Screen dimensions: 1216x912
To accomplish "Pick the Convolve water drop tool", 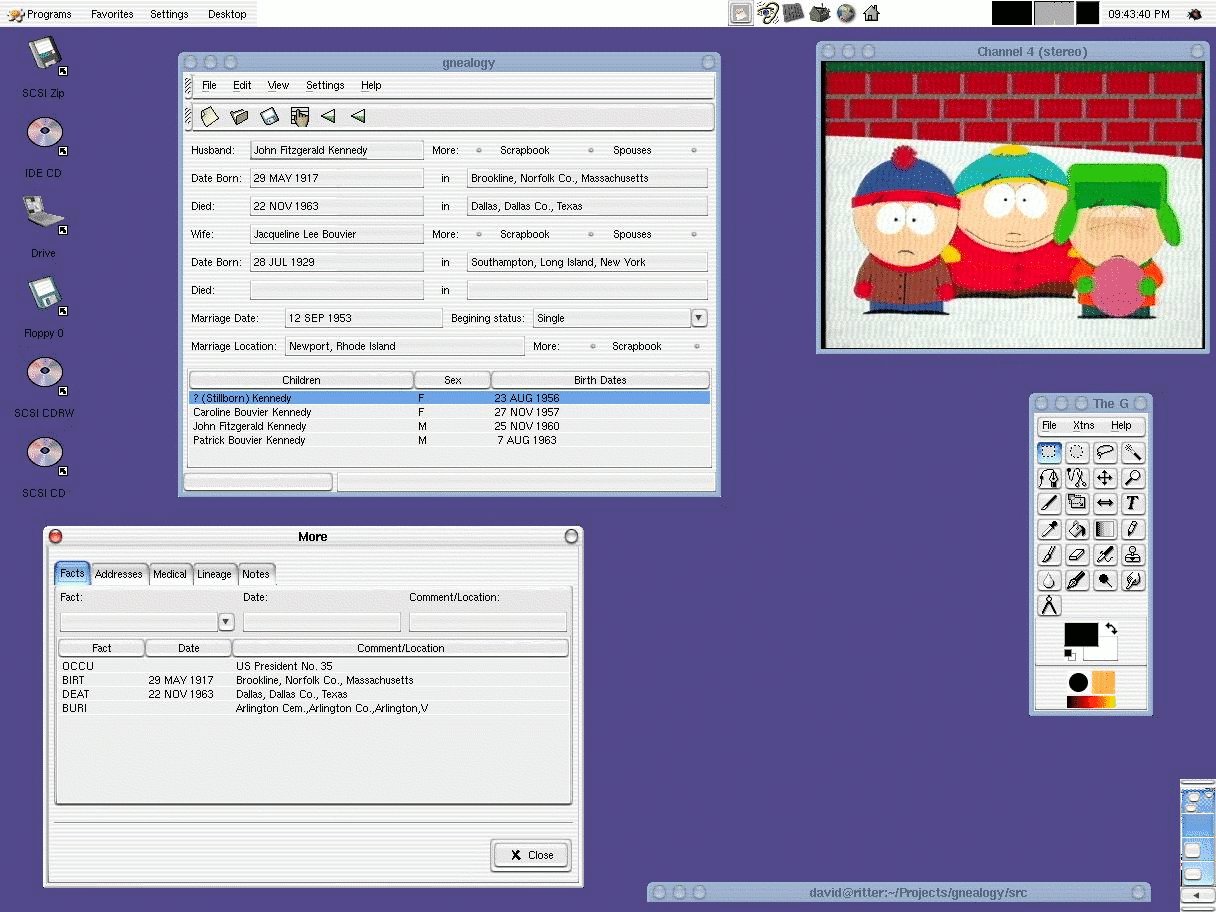I will pyautogui.click(x=1049, y=580).
